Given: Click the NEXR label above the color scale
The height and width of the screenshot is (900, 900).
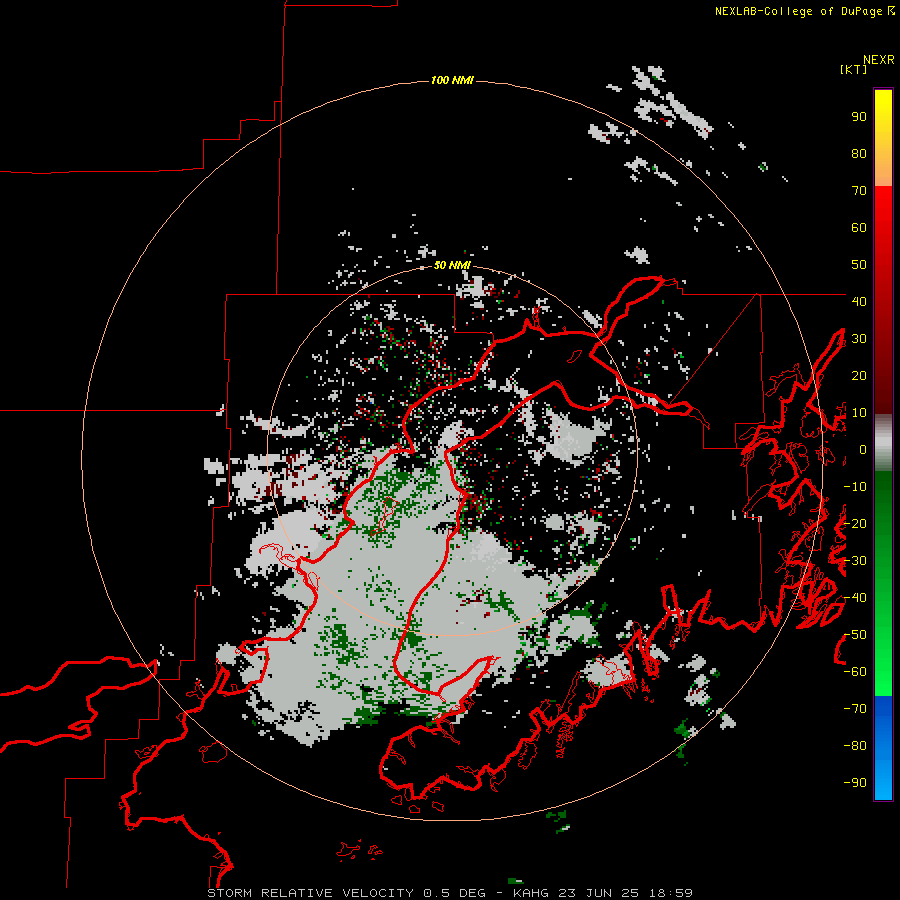Looking at the screenshot, I should 879,60.
